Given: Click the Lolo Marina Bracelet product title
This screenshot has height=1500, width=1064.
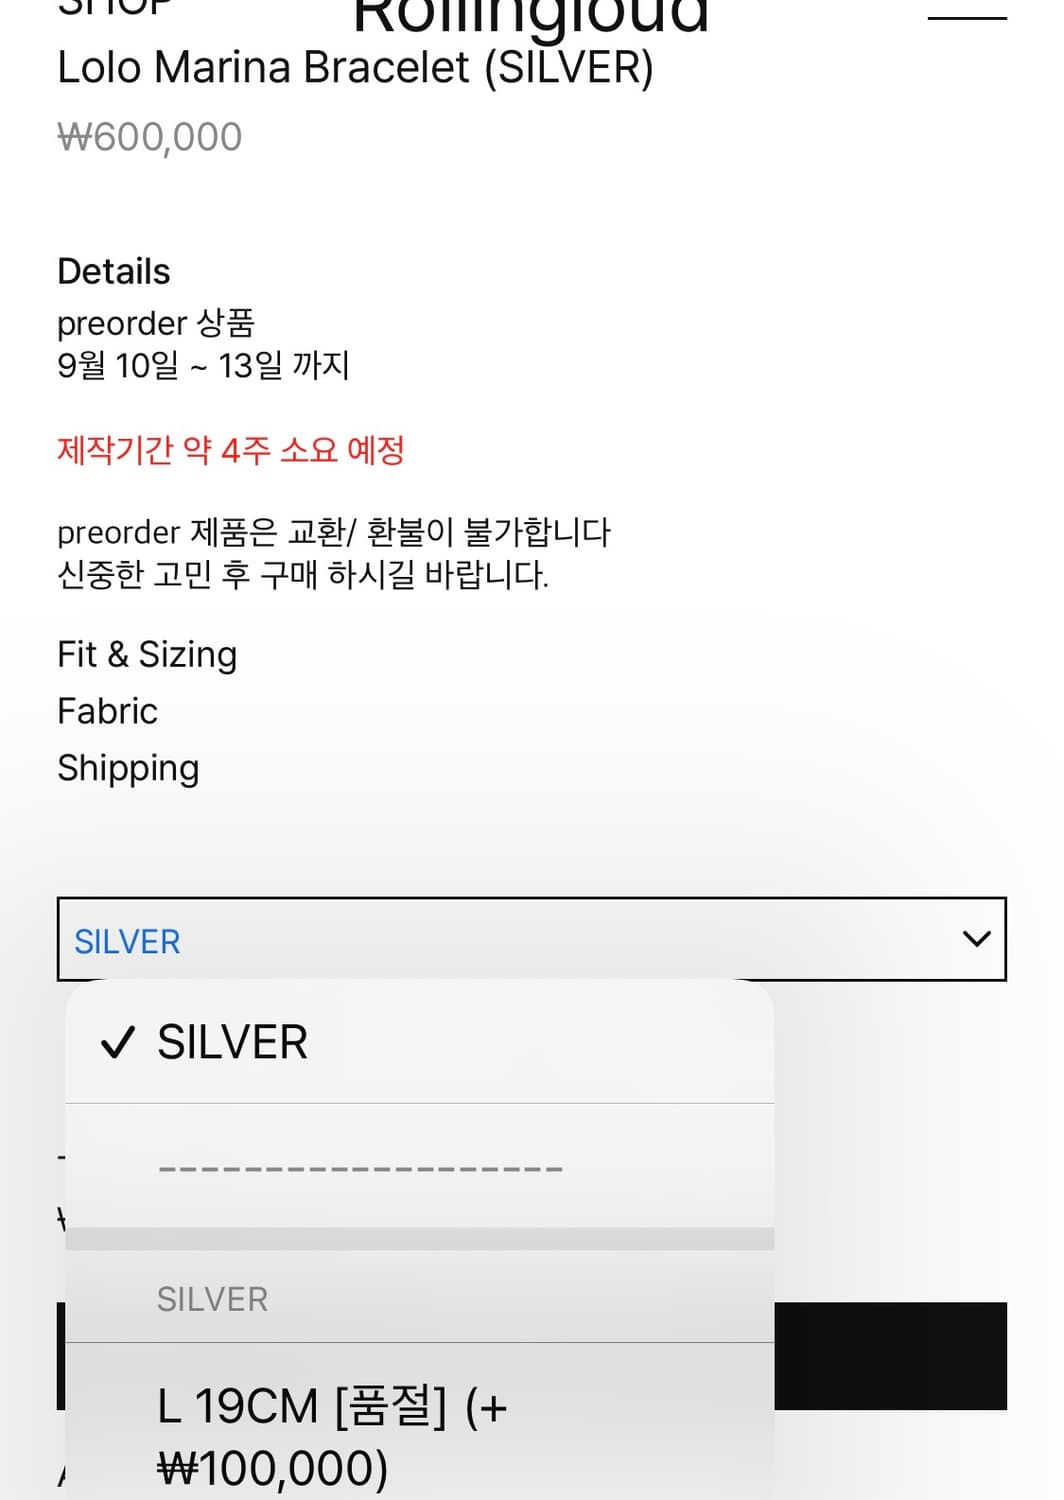Looking at the screenshot, I should coord(356,68).
